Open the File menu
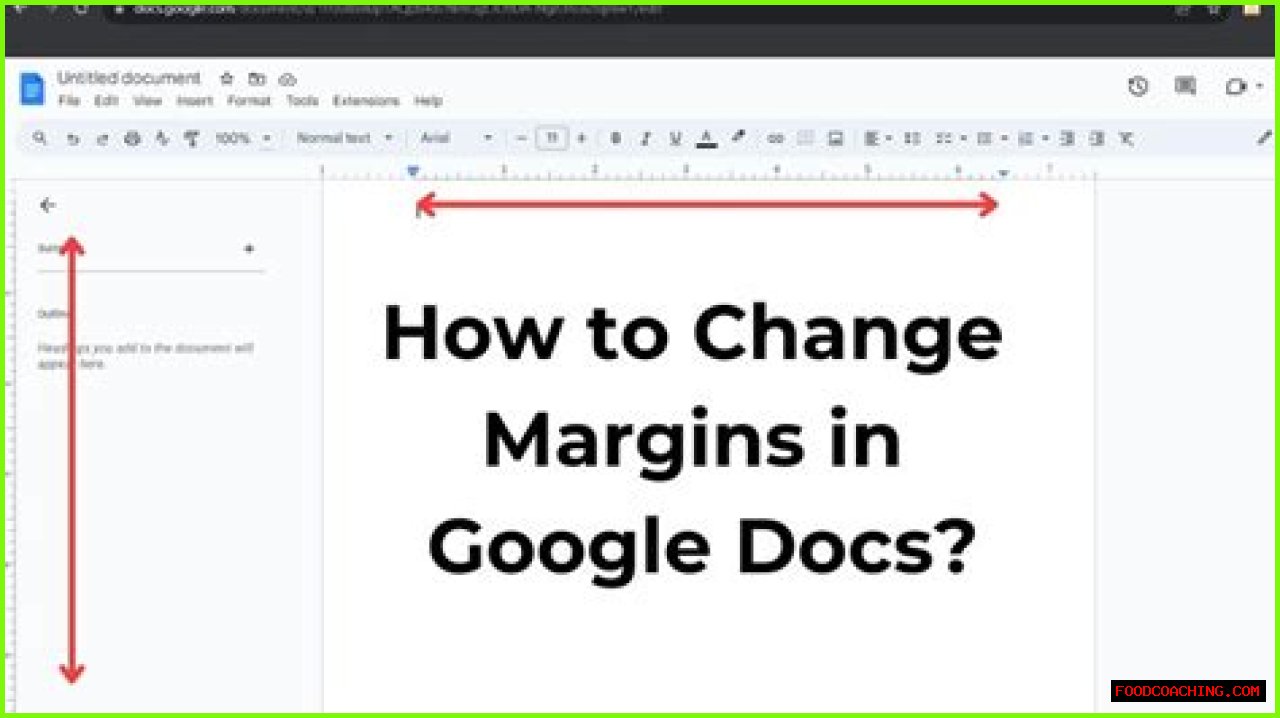1280x718 pixels. click(x=68, y=101)
